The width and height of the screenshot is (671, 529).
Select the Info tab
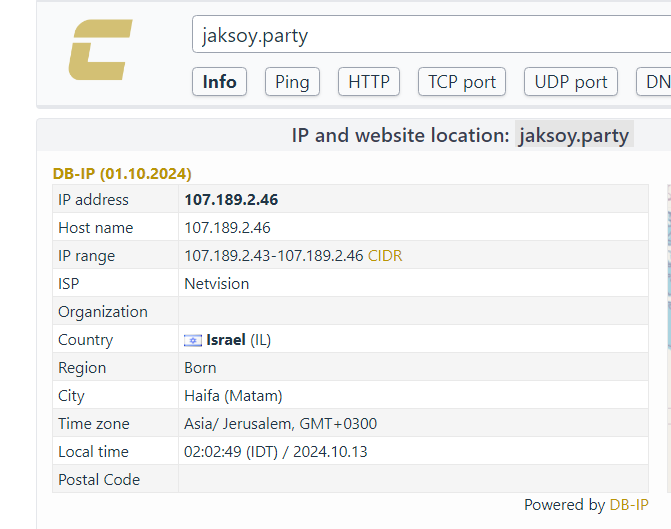219,82
